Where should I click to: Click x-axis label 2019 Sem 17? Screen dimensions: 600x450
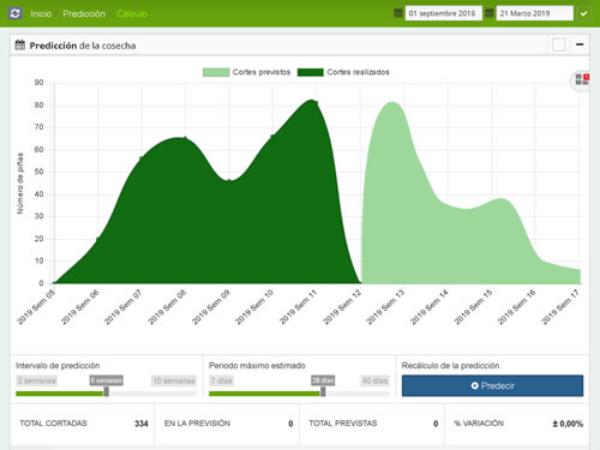pos(561,307)
